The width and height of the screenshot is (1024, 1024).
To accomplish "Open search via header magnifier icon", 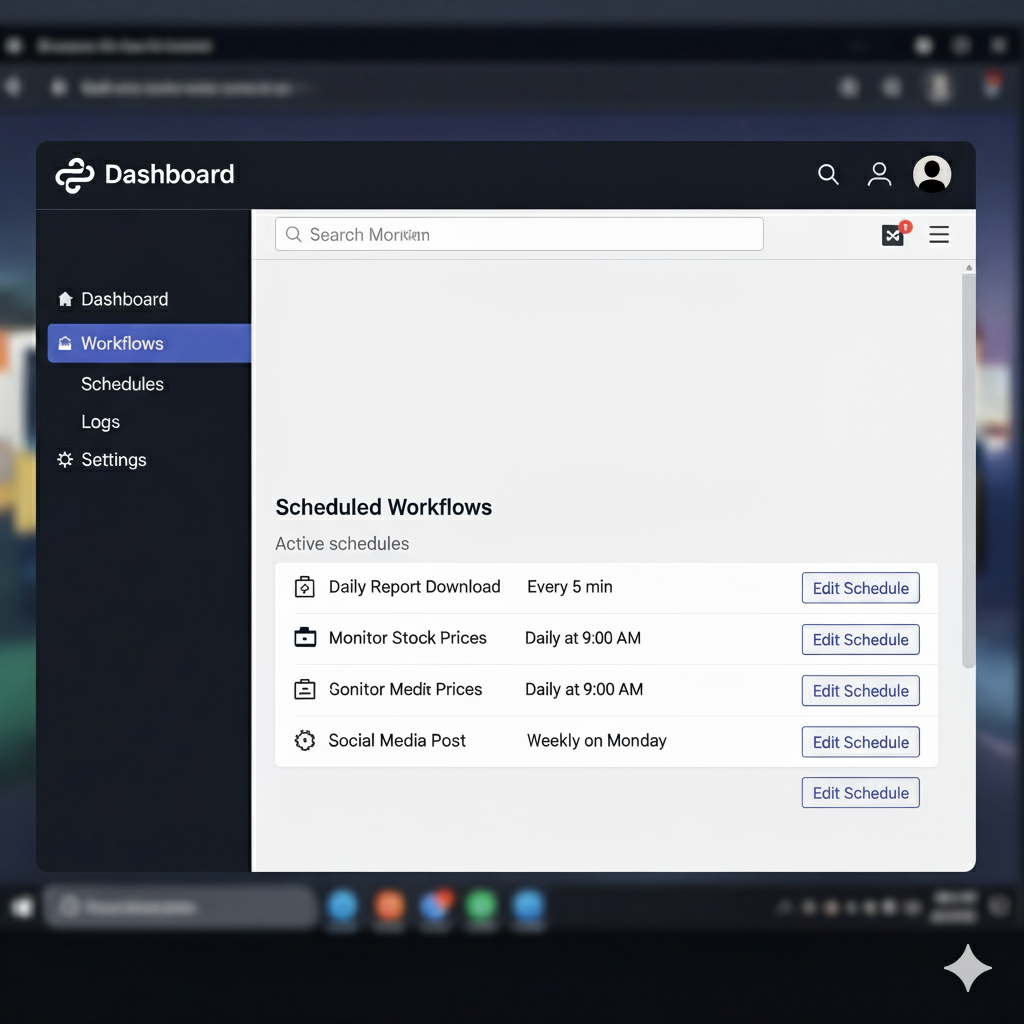I will tap(828, 174).
